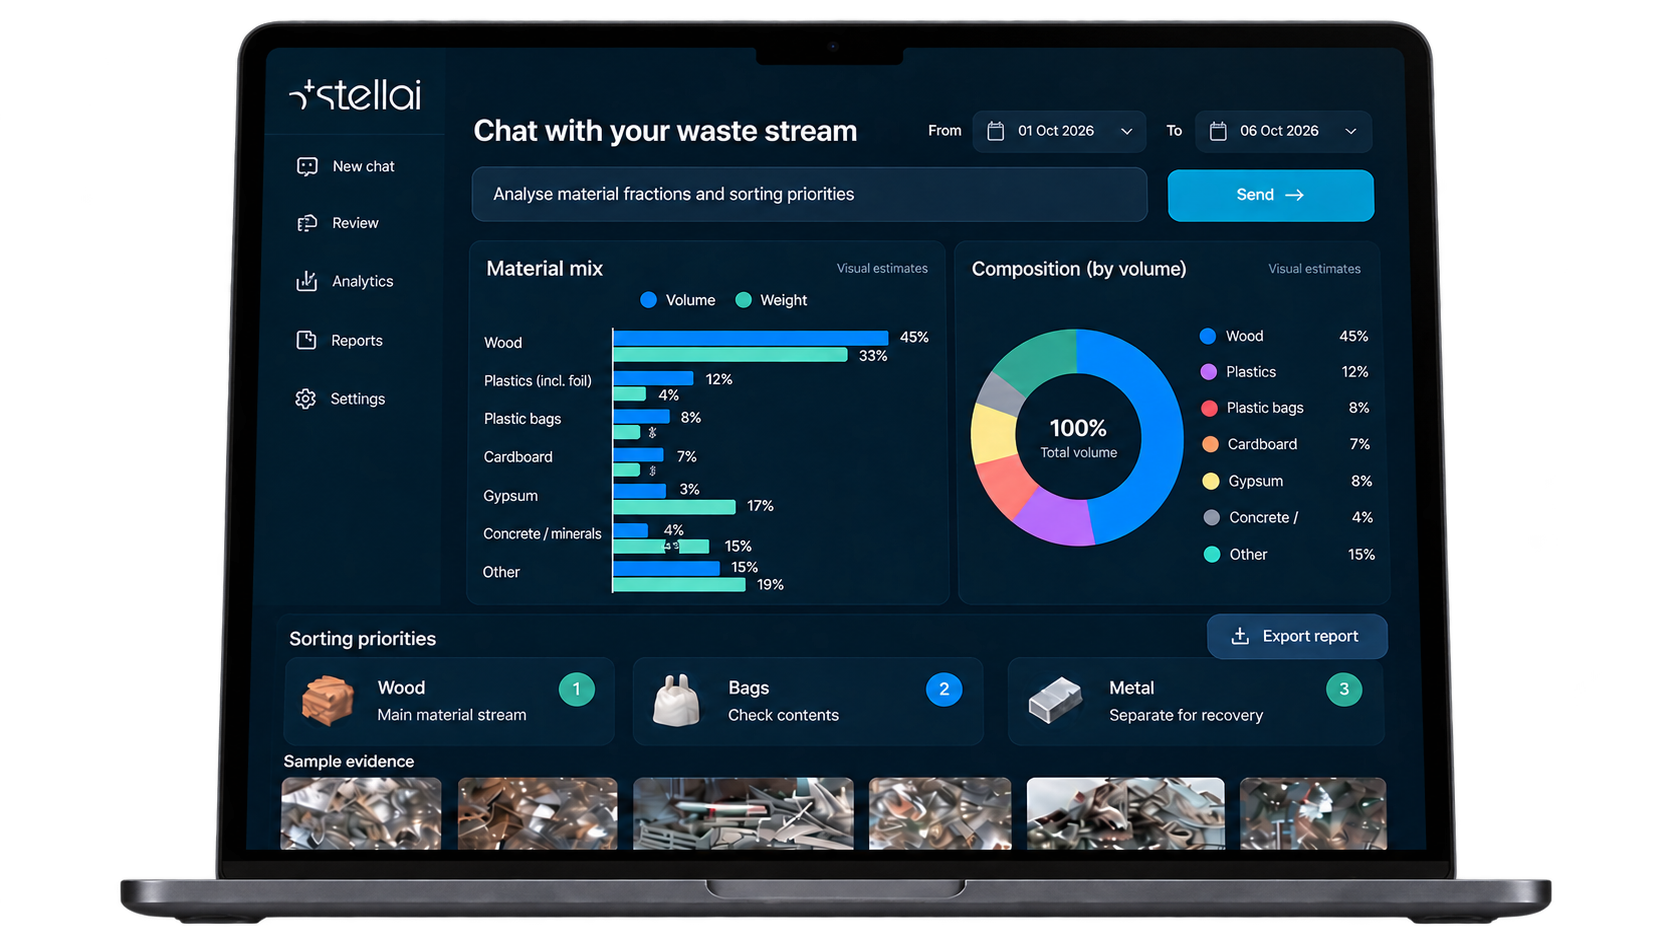This screenshot has height=941, width=1672.
Task: Open Metal Separate for recovery card
Action: pyautogui.click(x=1196, y=701)
